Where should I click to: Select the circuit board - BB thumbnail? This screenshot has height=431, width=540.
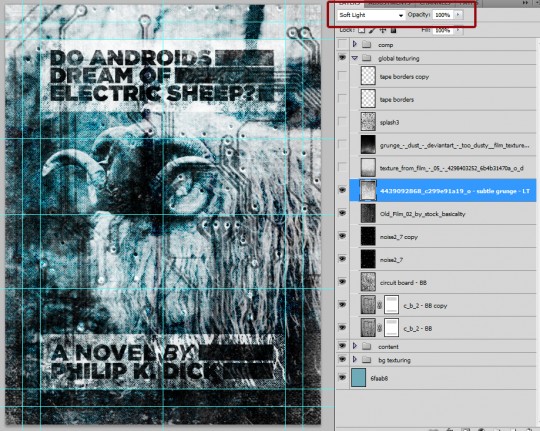click(x=368, y=282)
